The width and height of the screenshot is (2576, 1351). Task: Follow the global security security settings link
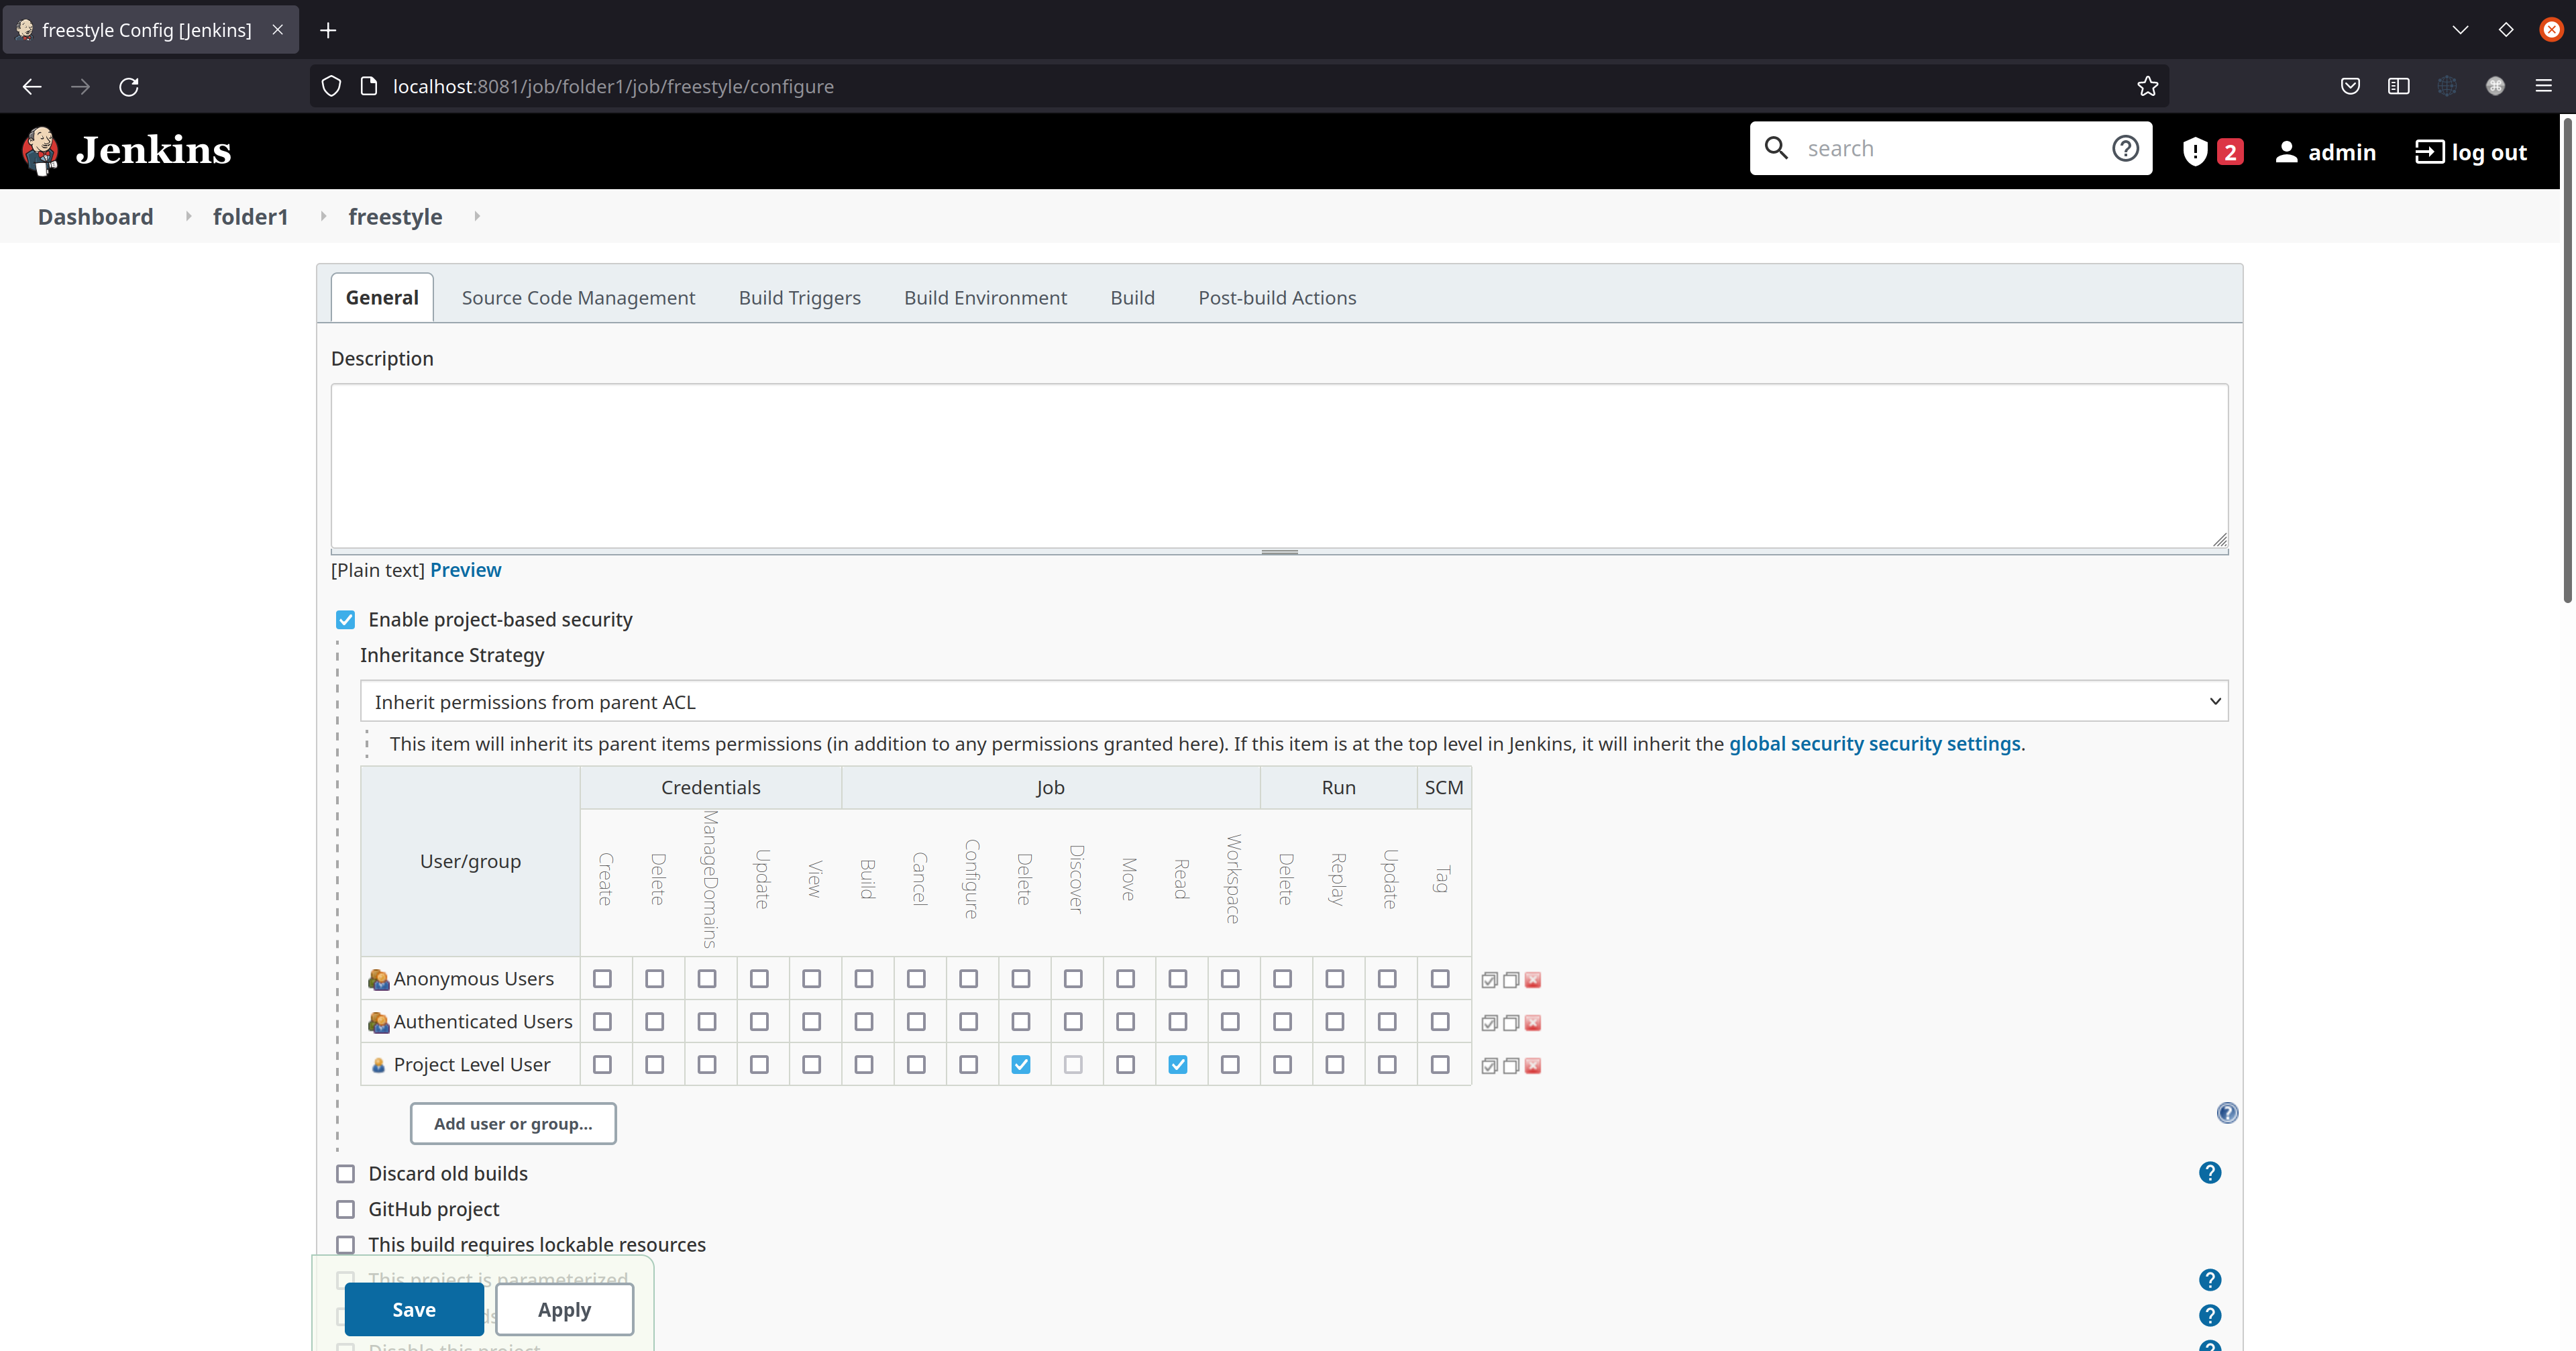(1874, 744)
